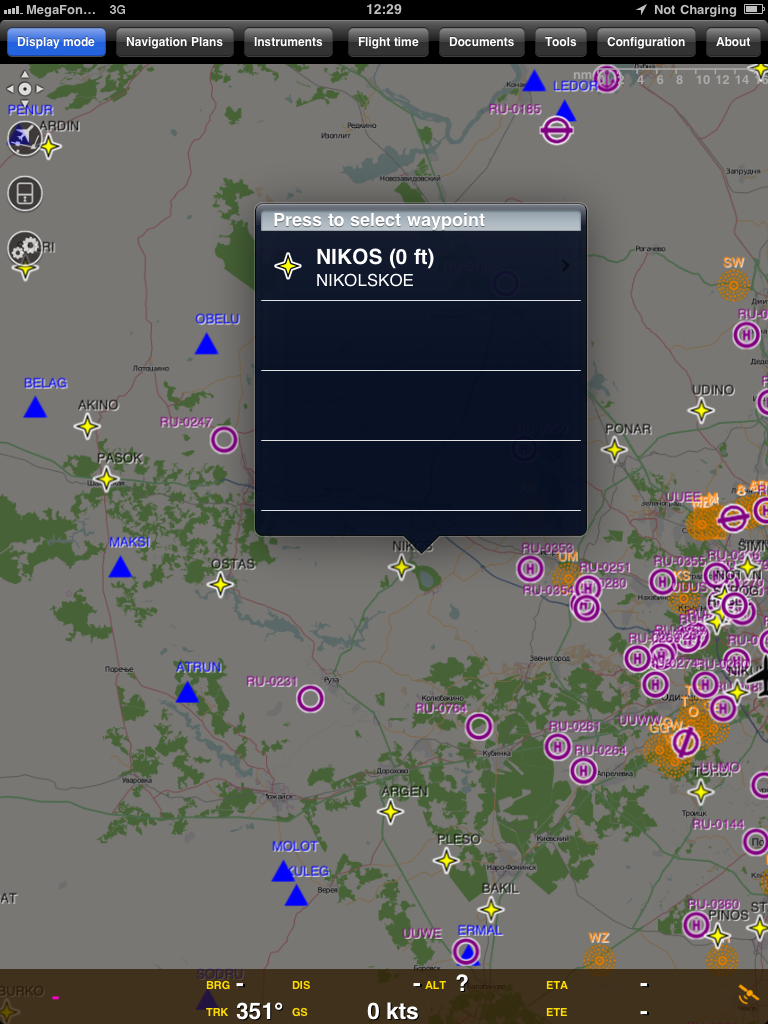Tap the split-screen layout icon
Viewport: 768px width, 1024px height.
click(25, 192)
